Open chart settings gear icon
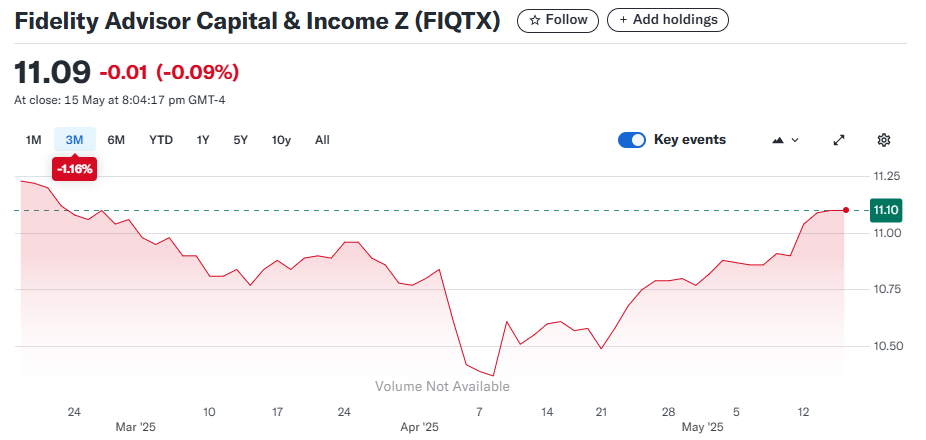This screenshot has width=926, height=440. click(883, 140)
